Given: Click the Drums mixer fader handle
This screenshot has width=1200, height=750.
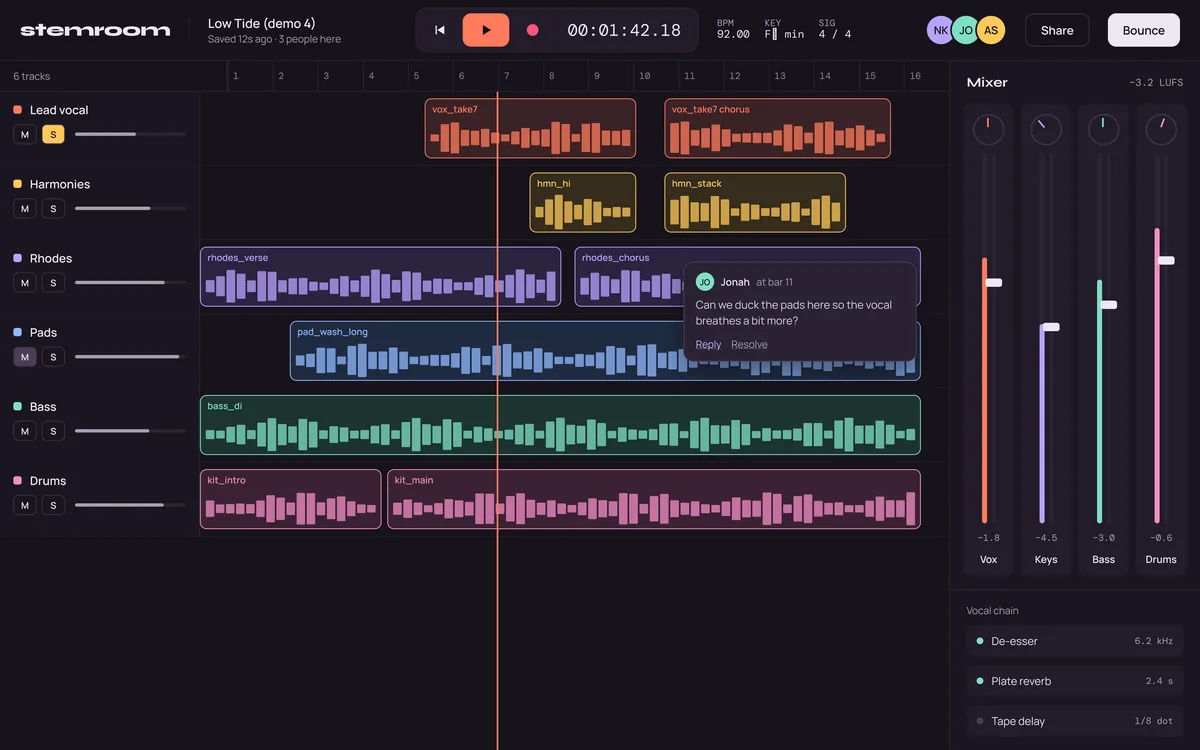Looking at the screenshot, I should tap(1166, 260).
